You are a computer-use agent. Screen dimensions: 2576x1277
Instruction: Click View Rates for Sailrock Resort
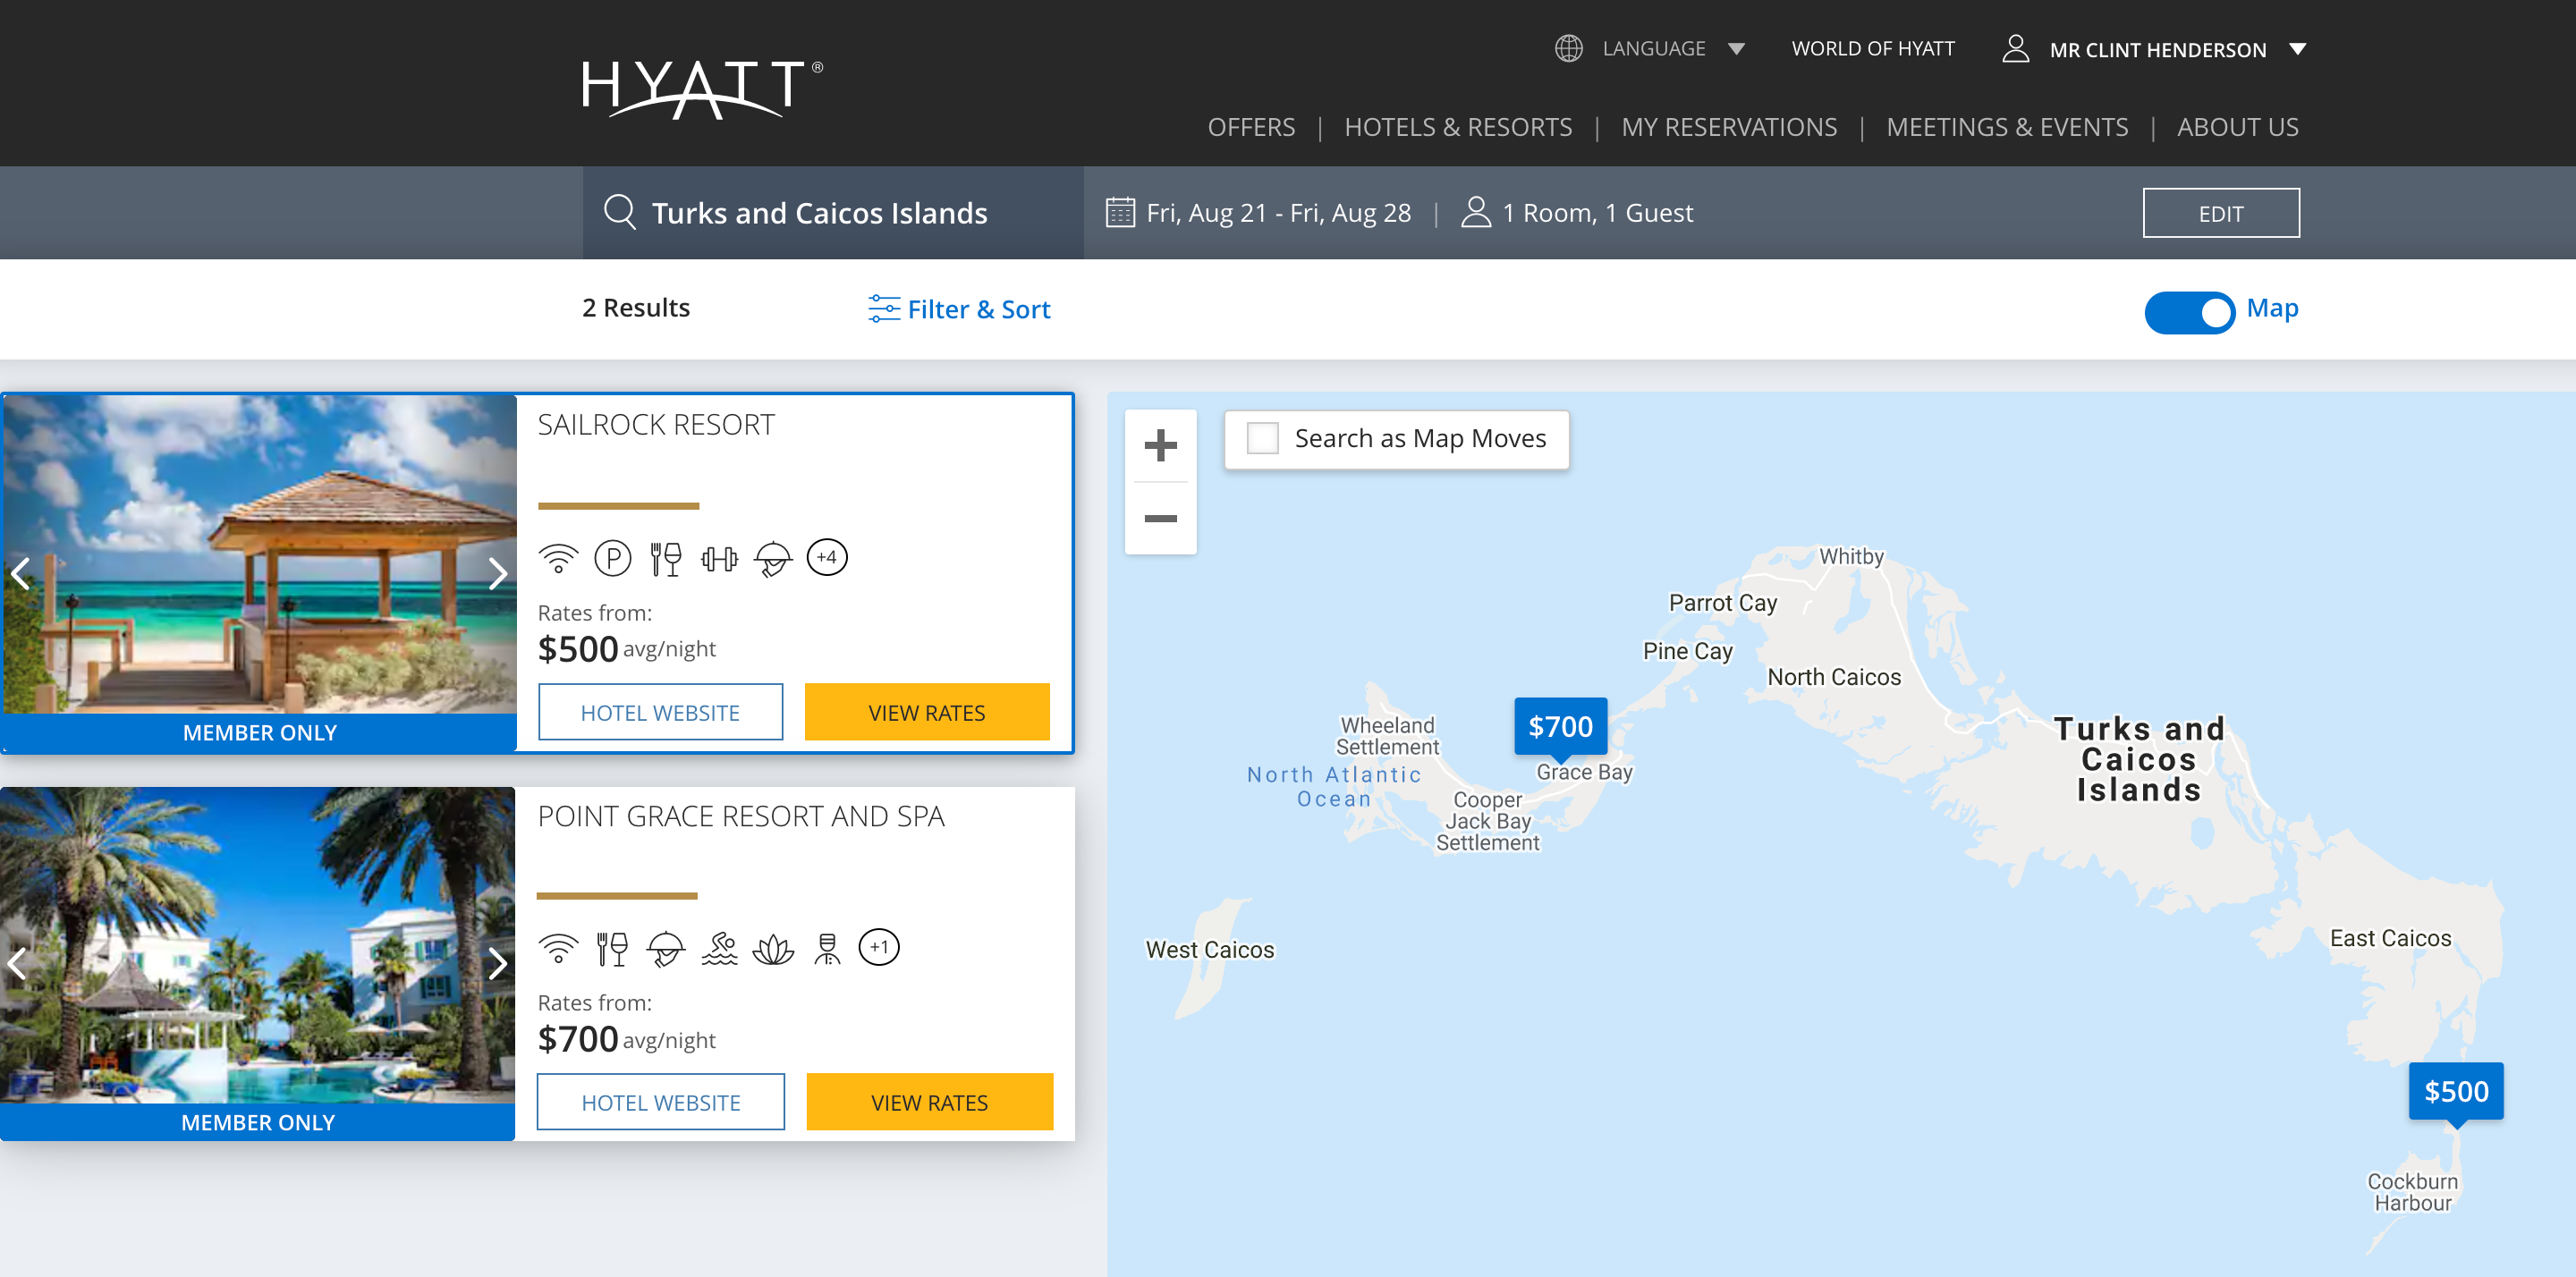coord(926,712)
